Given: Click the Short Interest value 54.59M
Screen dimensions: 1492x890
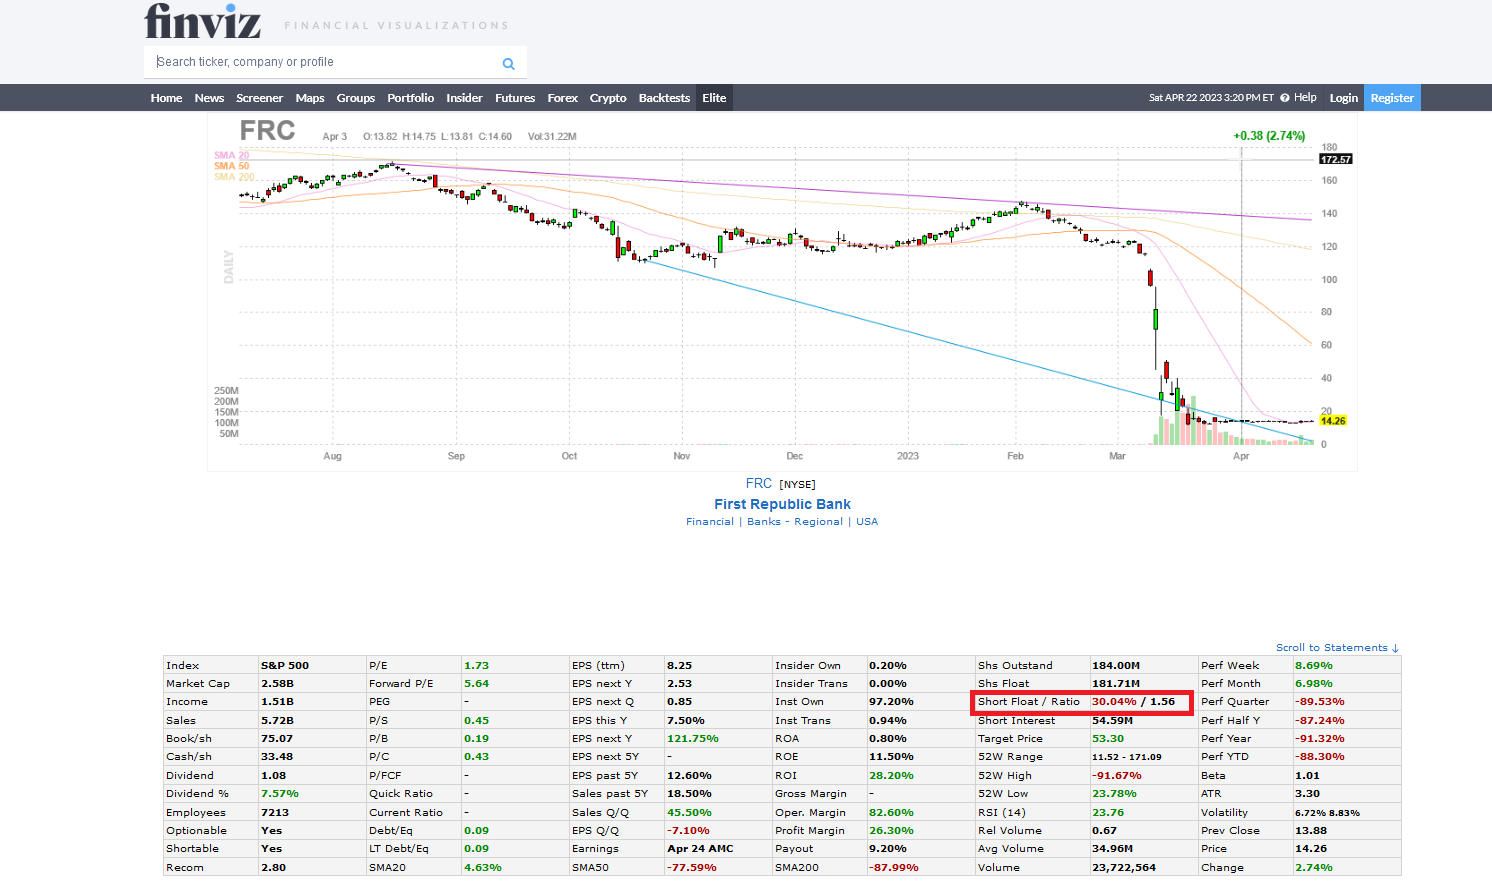Looking at the screenshot, I should pos(1113,721).
